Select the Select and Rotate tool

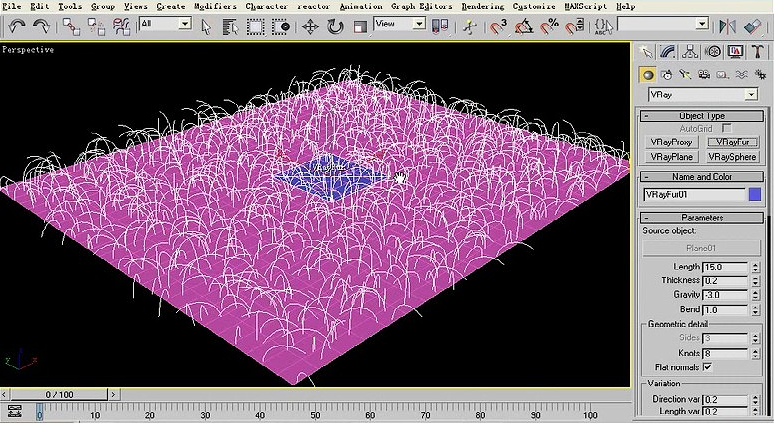pyautogui.click(x=335, y=26)
